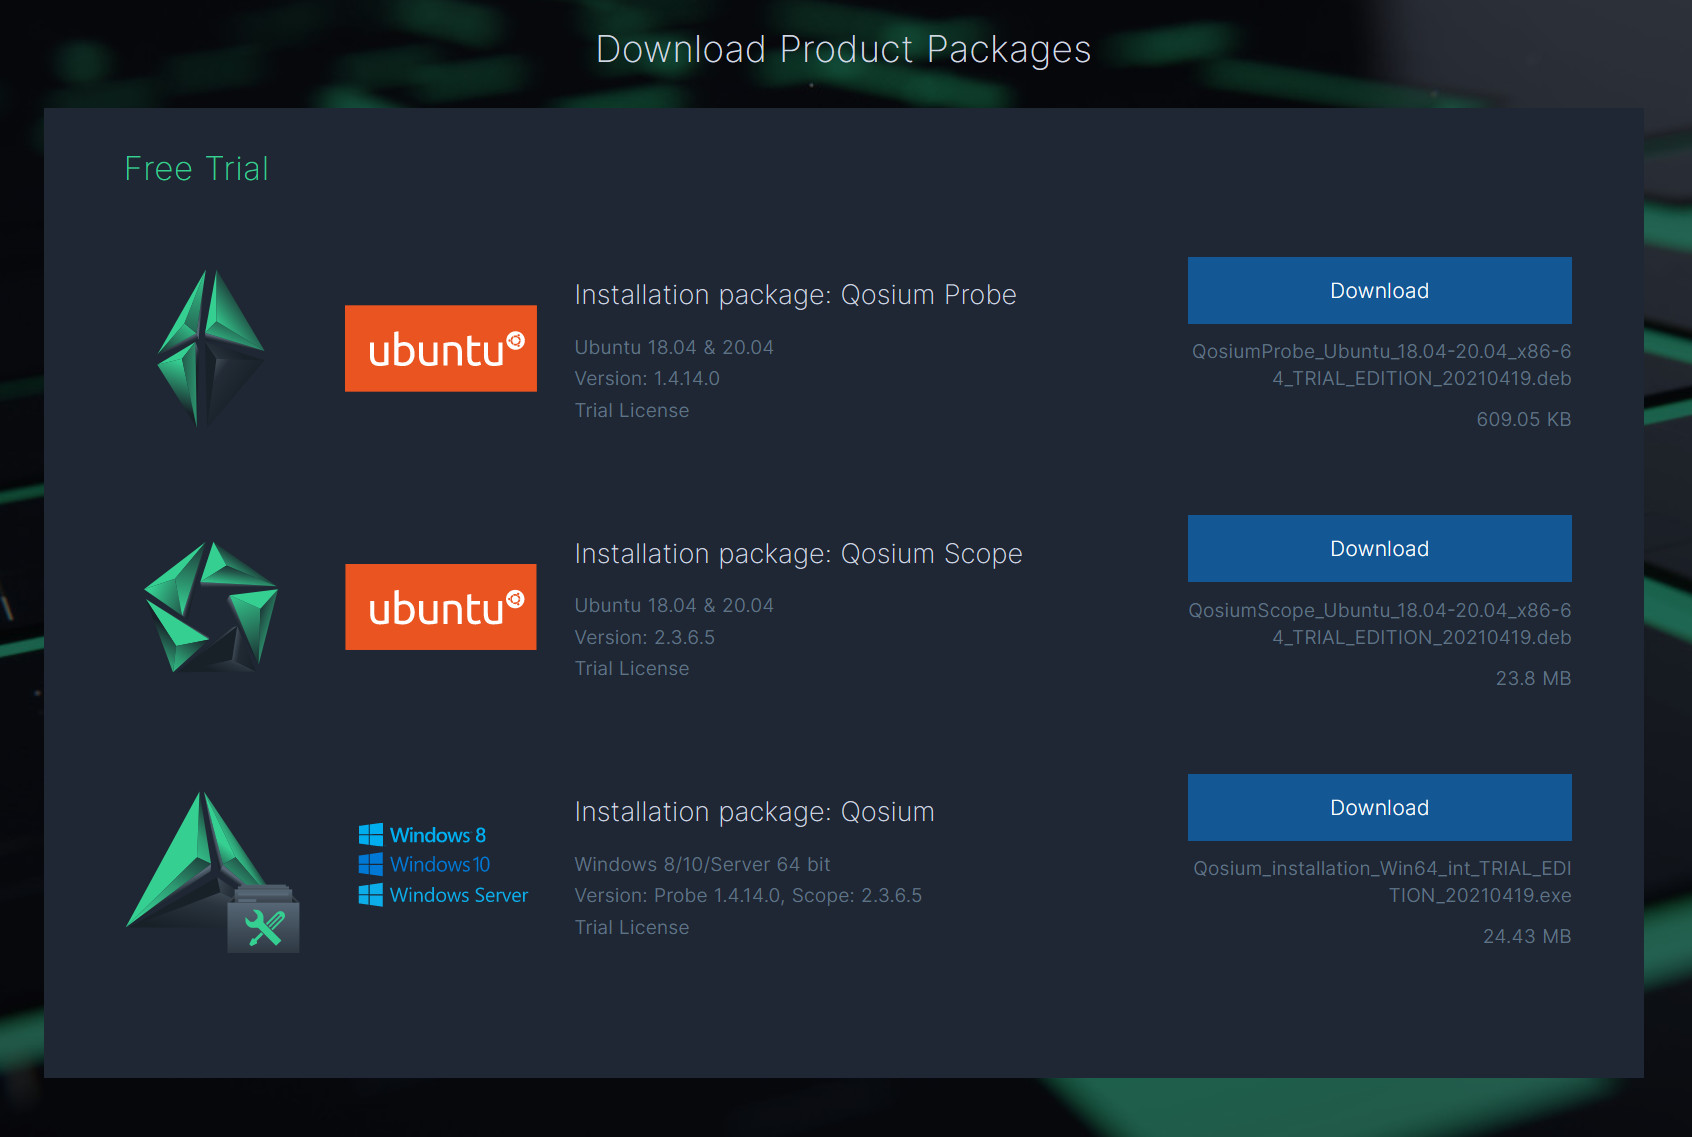Viewport: 1692px width, 1137px height.
Task: Click the '609.05 KB' file size
Action: (1523, 420)
